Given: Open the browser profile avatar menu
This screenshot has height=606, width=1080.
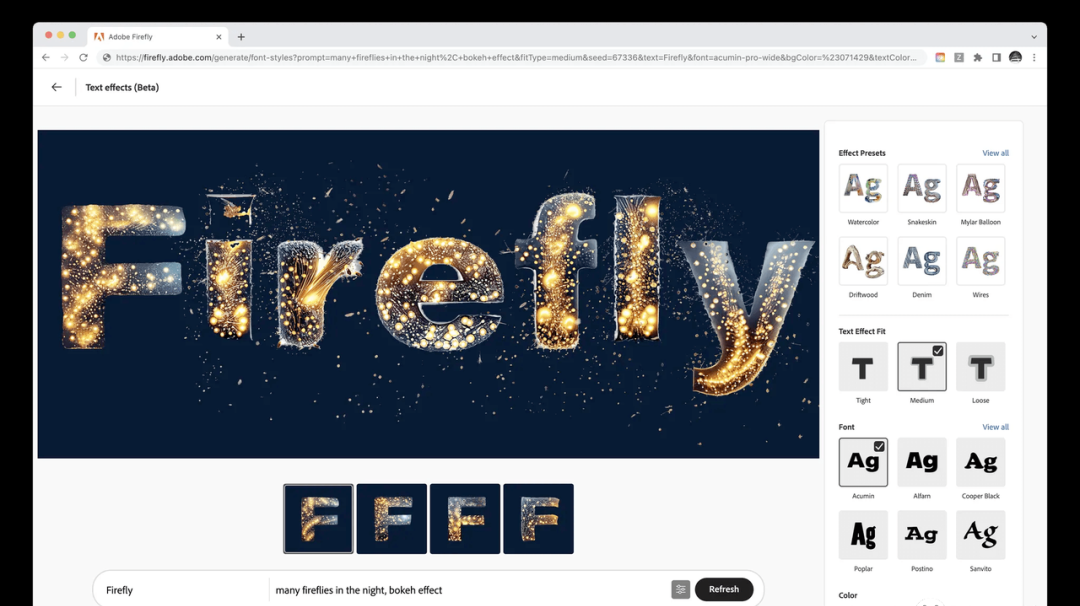Looking at the screenshot, I should pos(1015,58).
